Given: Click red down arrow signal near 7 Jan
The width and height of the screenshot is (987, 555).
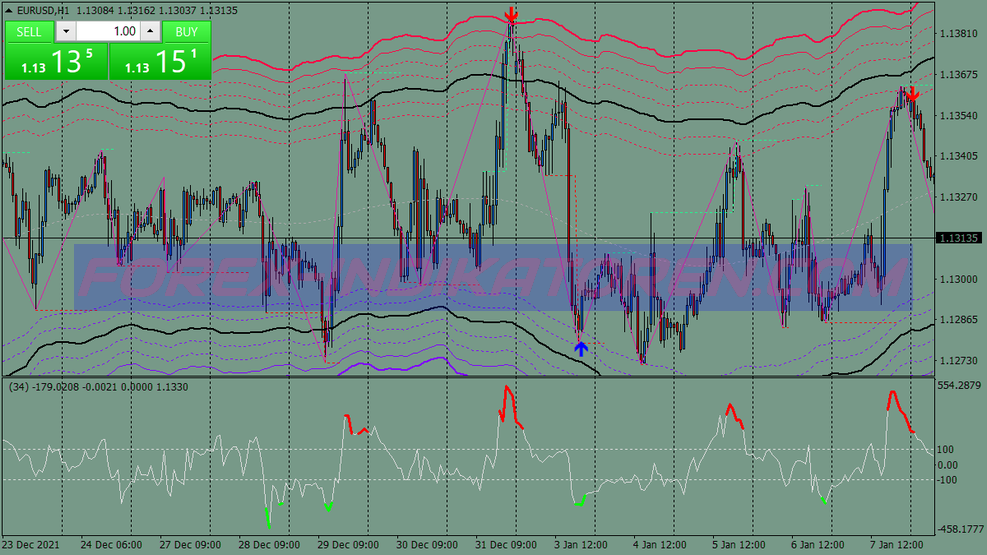Looking at the screenshot, I should click(913, 94).
